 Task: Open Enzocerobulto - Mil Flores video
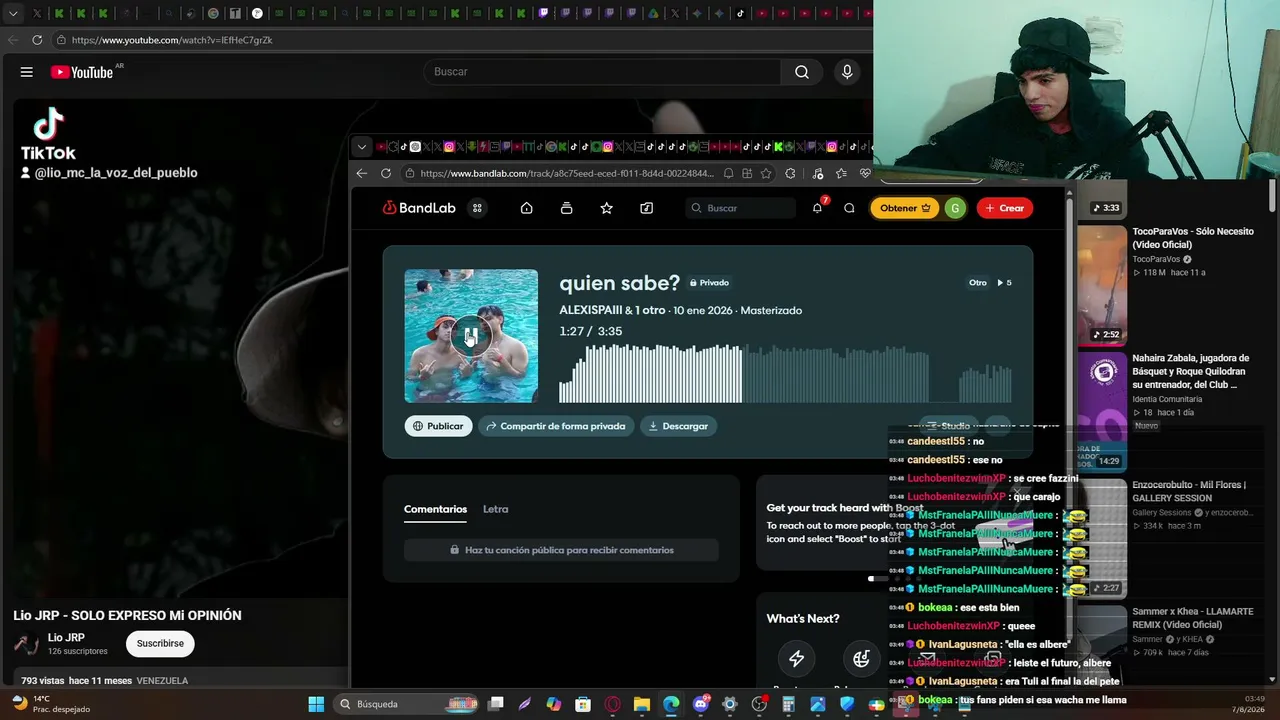pos(1190,491)
